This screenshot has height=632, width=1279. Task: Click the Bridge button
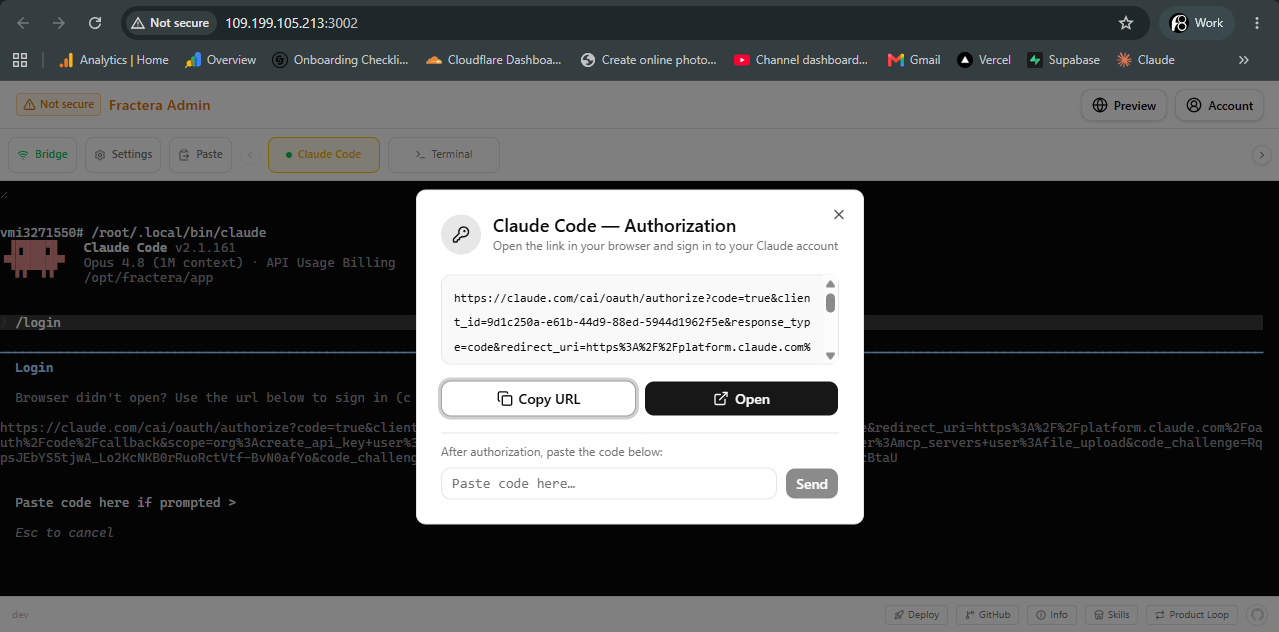42,155
